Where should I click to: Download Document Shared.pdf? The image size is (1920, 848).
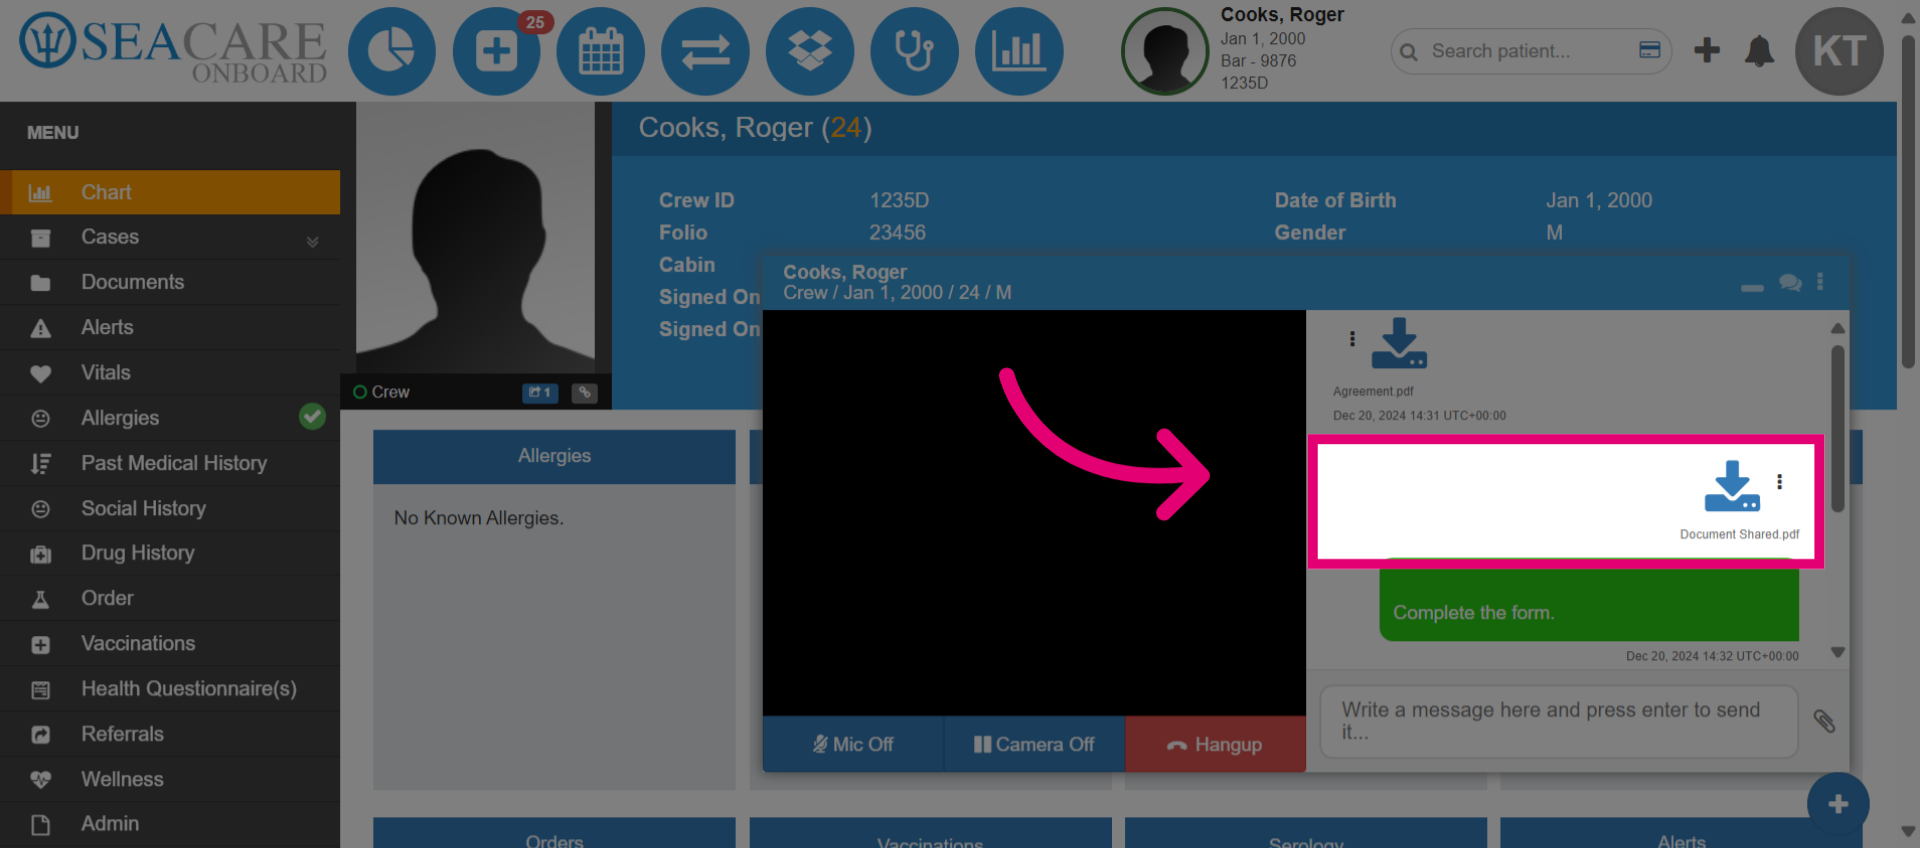pyautogui.click(x=1732, y=486)
